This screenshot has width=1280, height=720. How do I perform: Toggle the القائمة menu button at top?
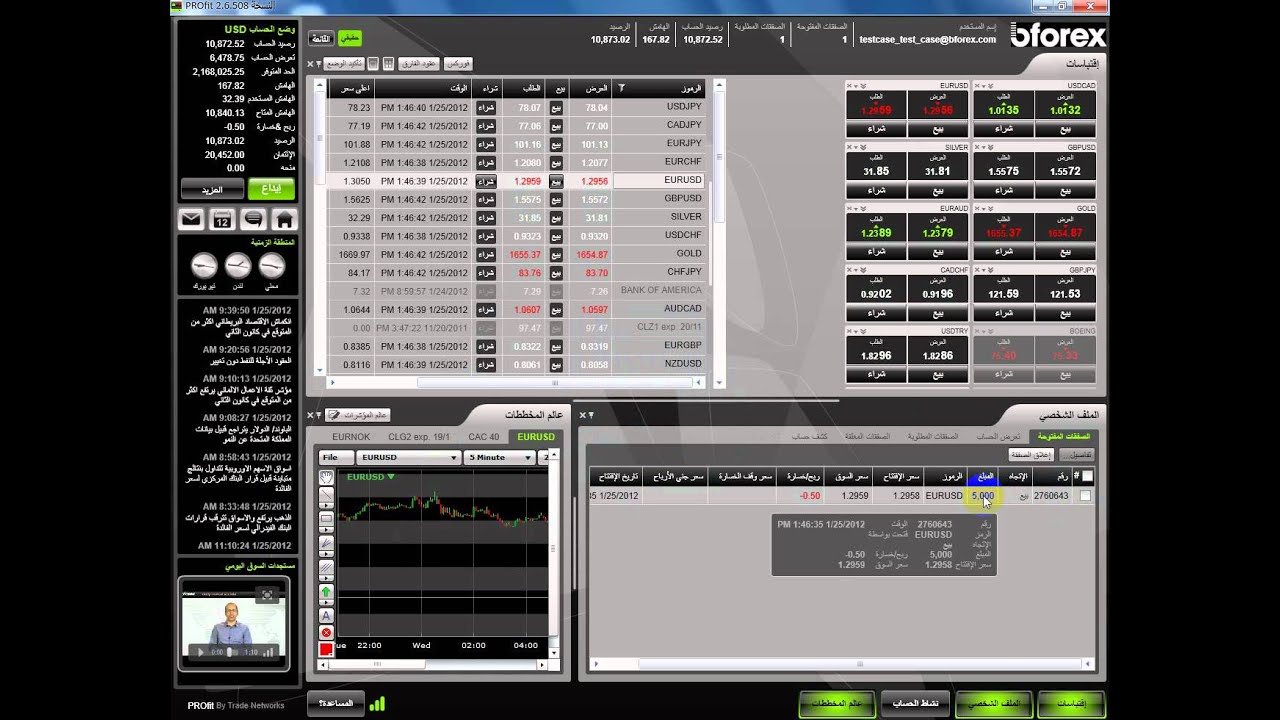(x=321, y=38)
